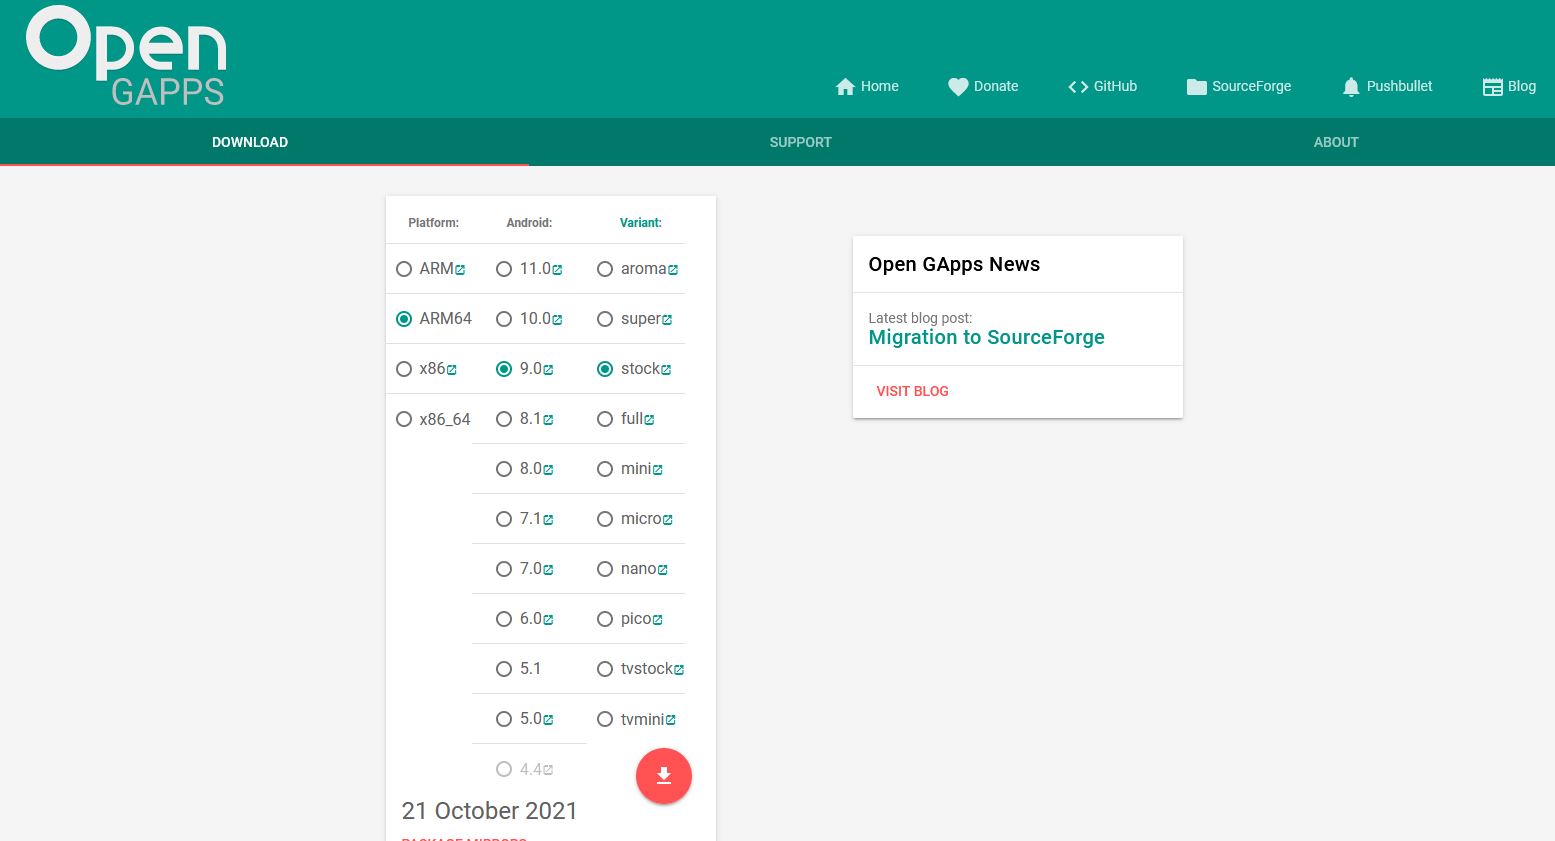The image size is (1555, 841).
Task: Switch to the SUPPORT tab
Action: 800,142
